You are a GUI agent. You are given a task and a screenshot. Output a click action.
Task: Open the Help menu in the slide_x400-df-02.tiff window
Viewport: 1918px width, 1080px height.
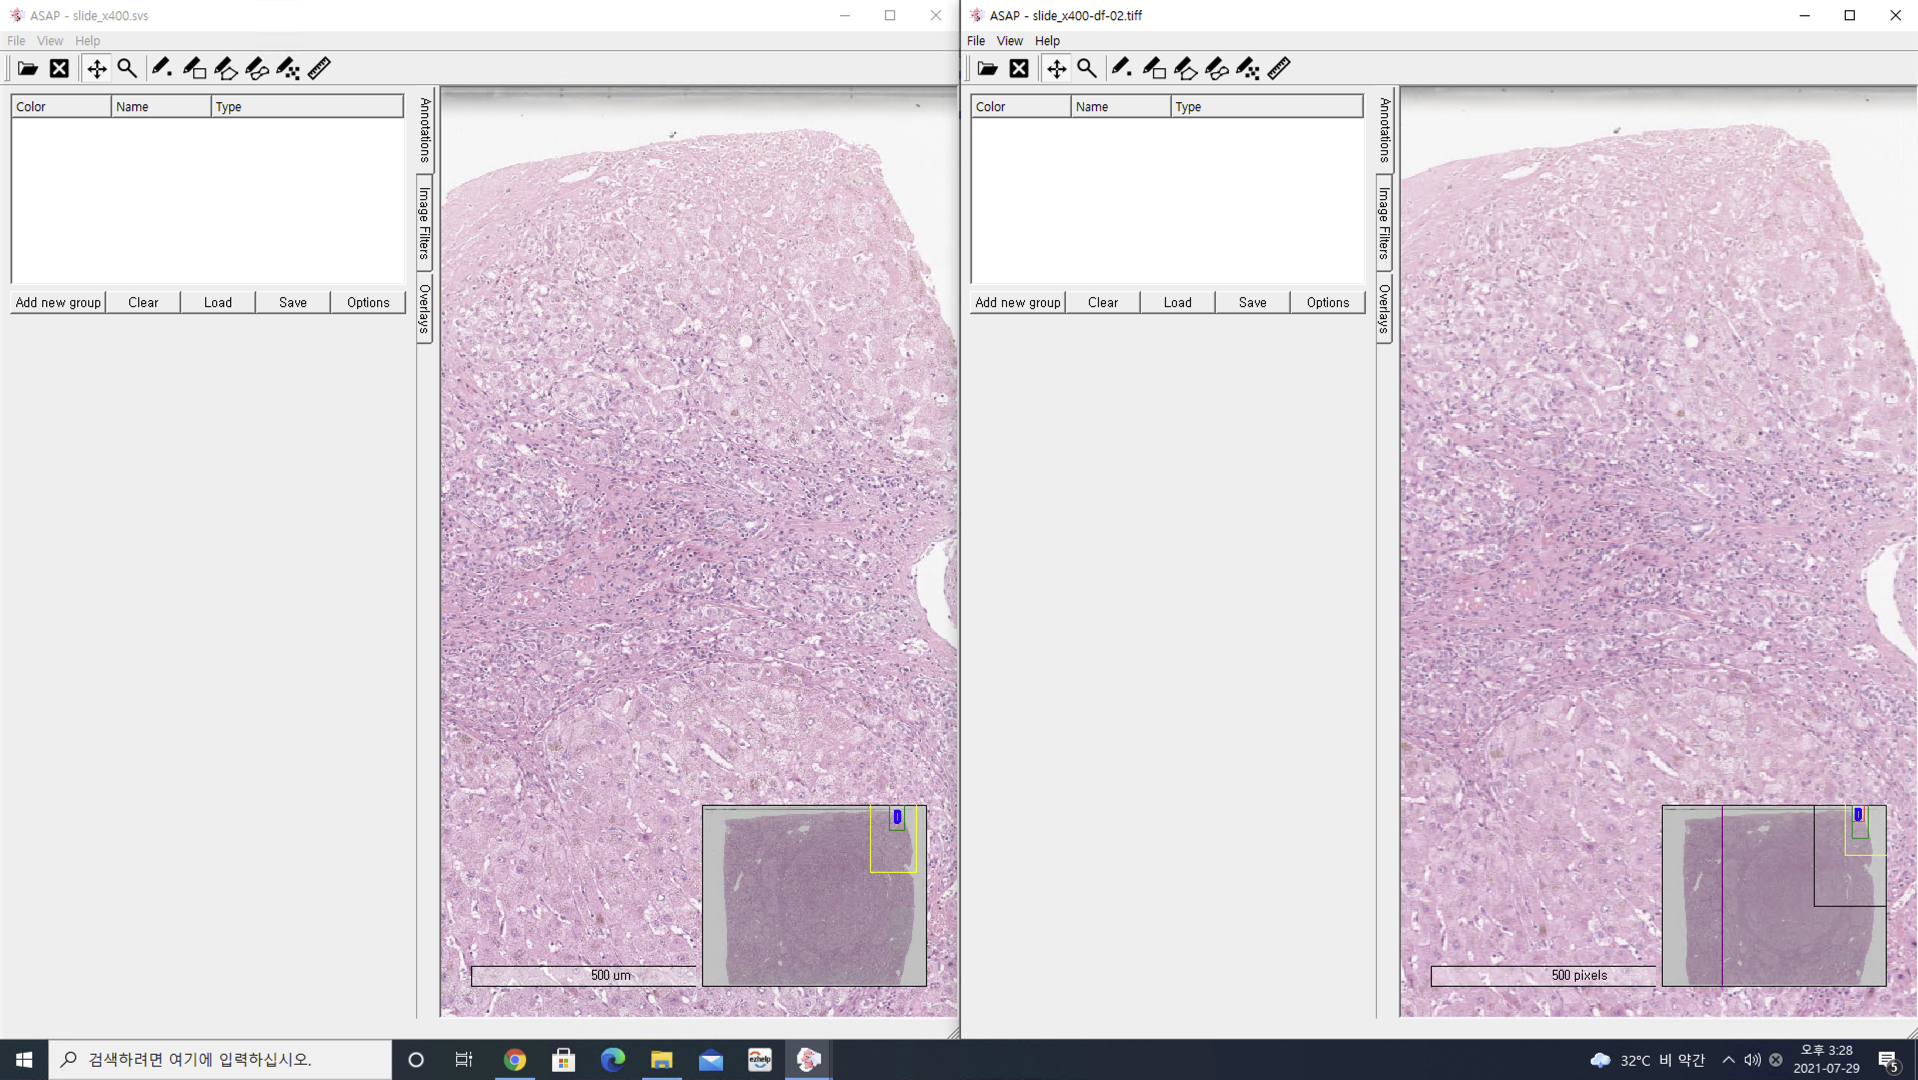click(x=1047, y=41)
